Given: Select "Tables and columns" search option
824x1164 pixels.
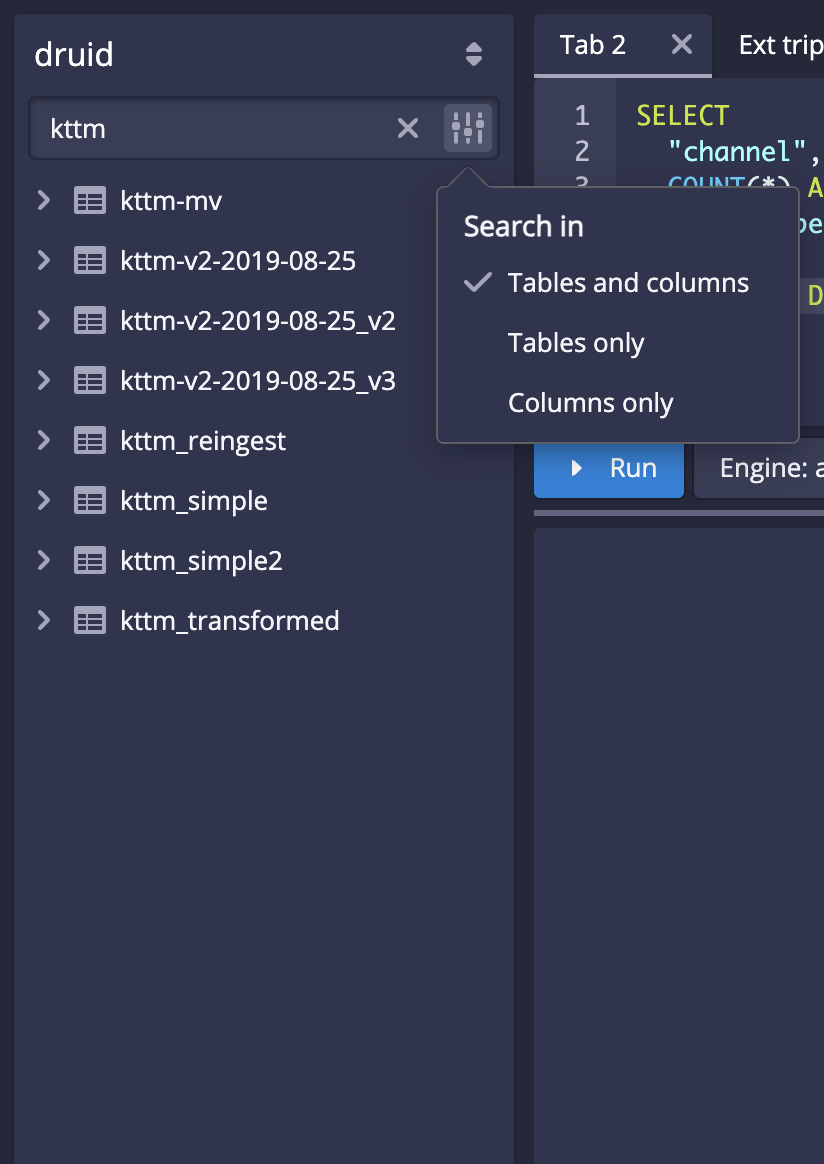Looking at the screenshot, I should pyautogui.click(x=627, y=283).
